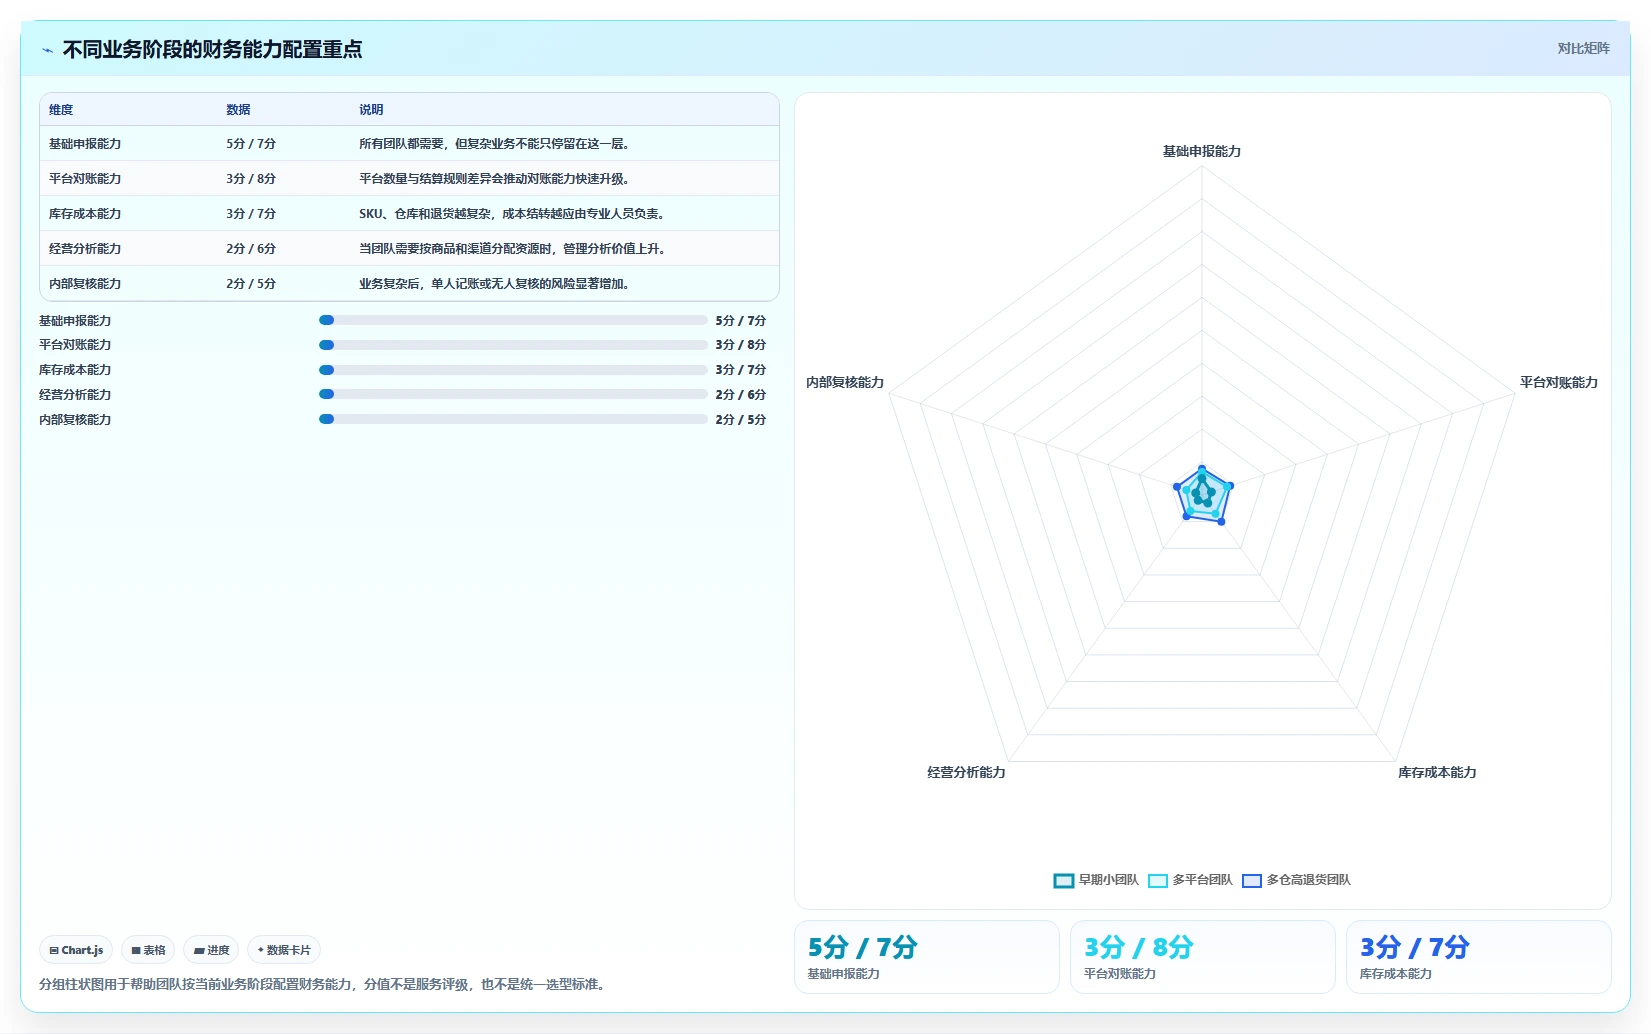The image size is (1651, 1034).
Task: Toggle the 多平台团队 legend item
Action: click(1190, 880)
